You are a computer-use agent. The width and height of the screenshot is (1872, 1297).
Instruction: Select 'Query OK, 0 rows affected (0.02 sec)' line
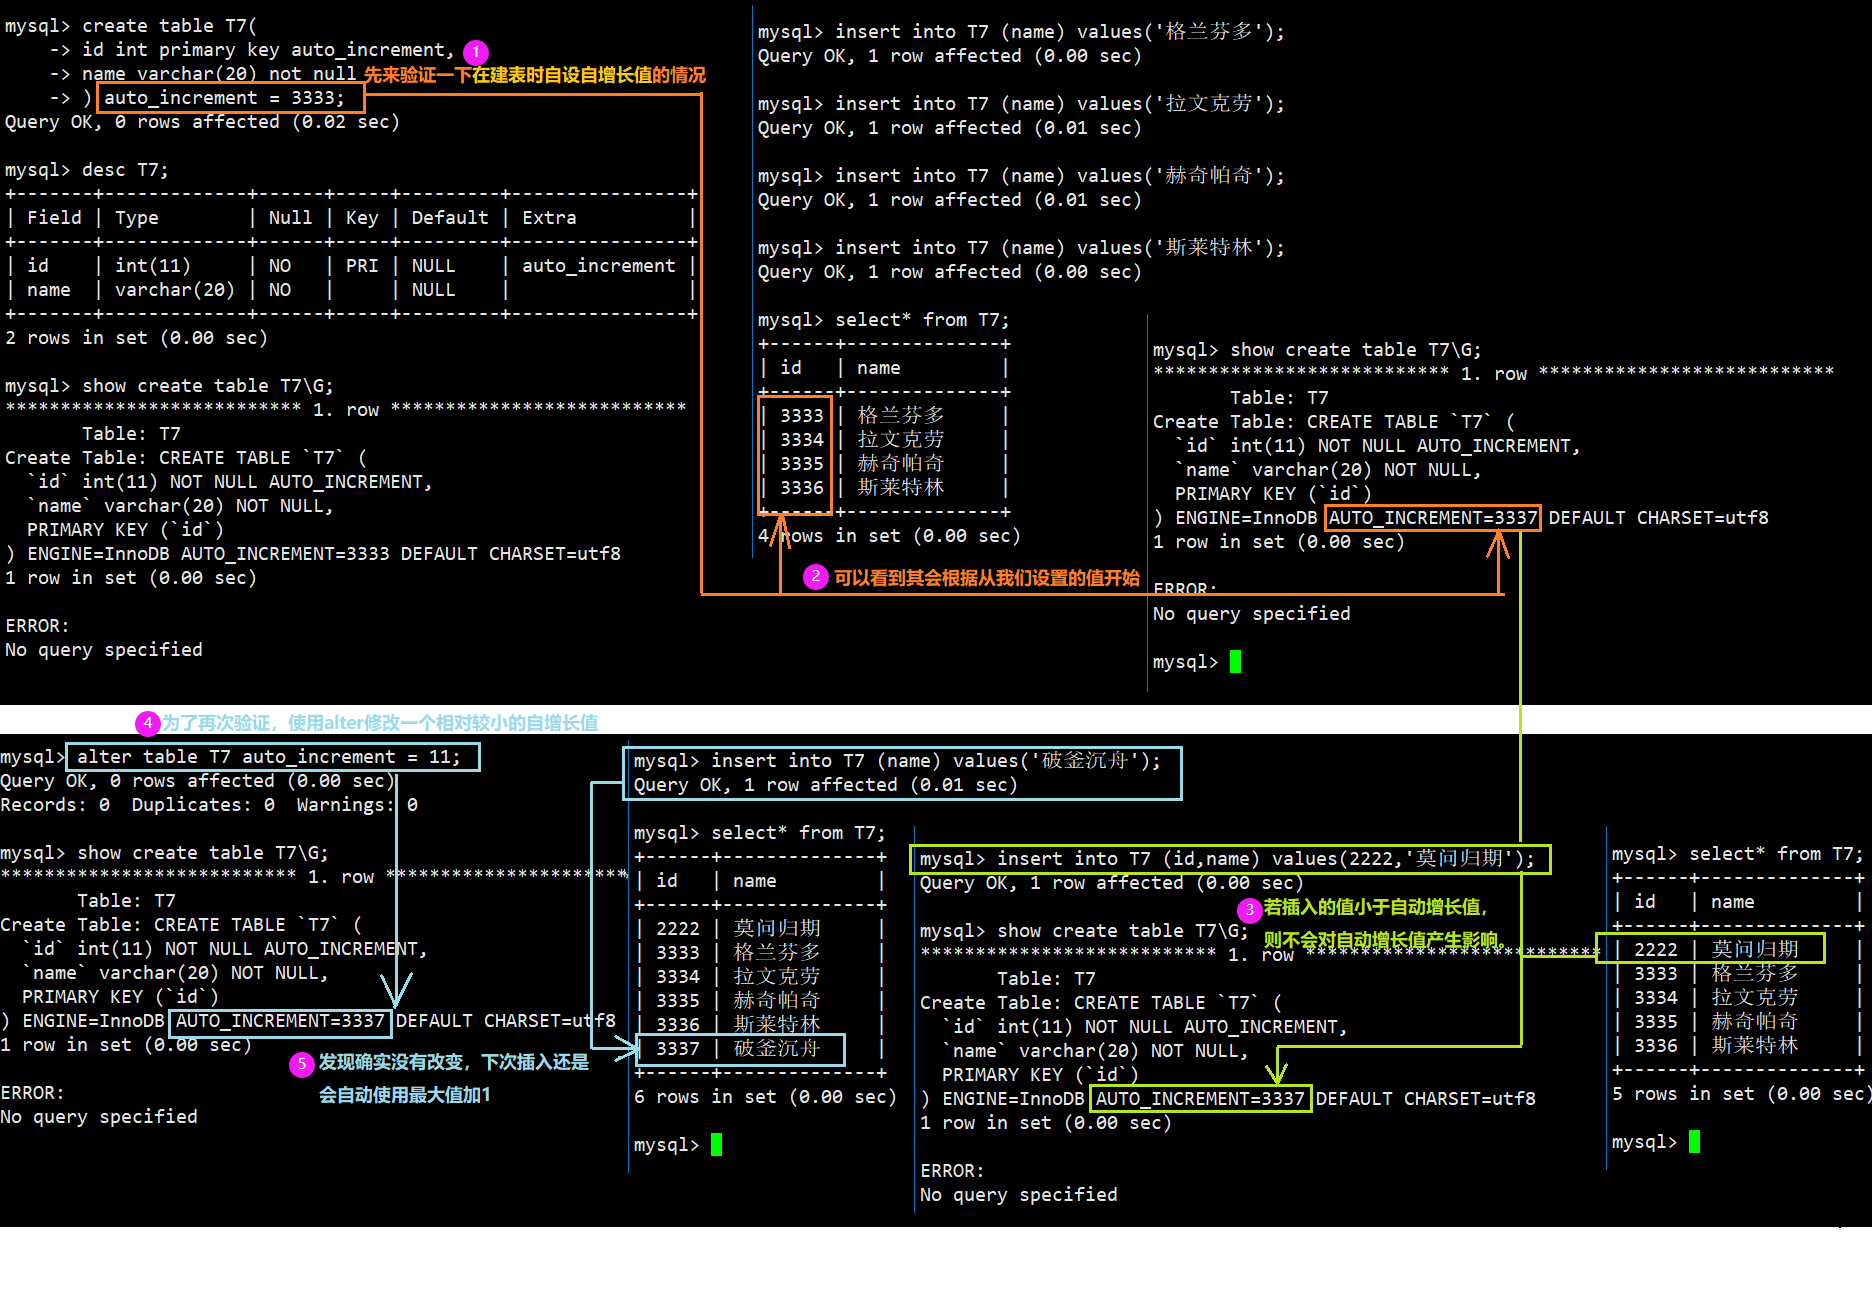pos(202,122)
